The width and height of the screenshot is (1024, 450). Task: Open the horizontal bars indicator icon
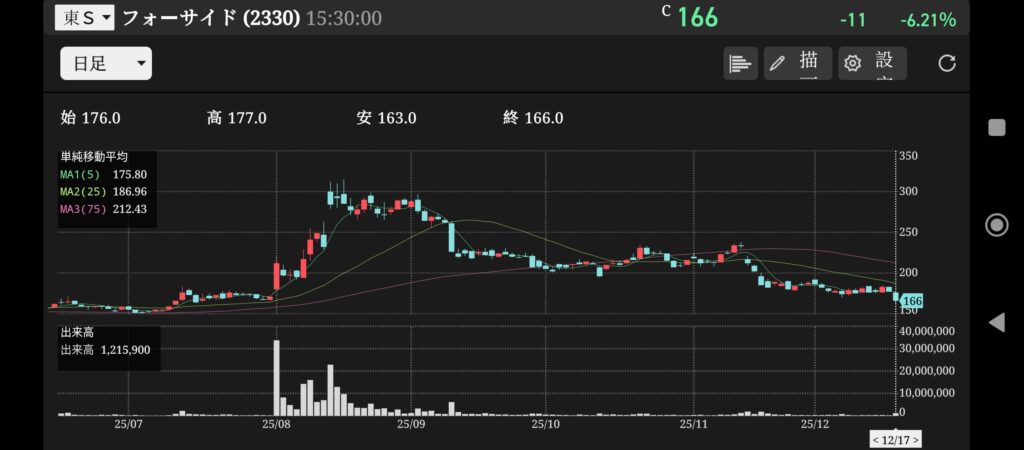point(740,63)
